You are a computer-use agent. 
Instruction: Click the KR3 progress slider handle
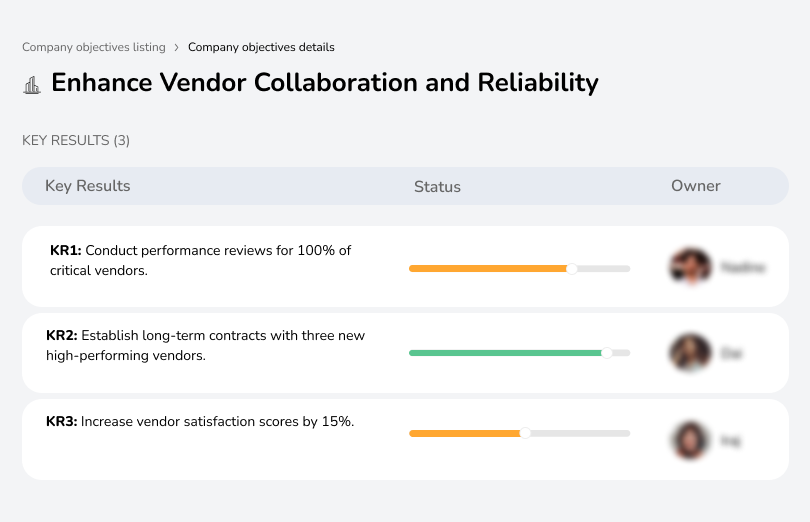tap(525, 433)
